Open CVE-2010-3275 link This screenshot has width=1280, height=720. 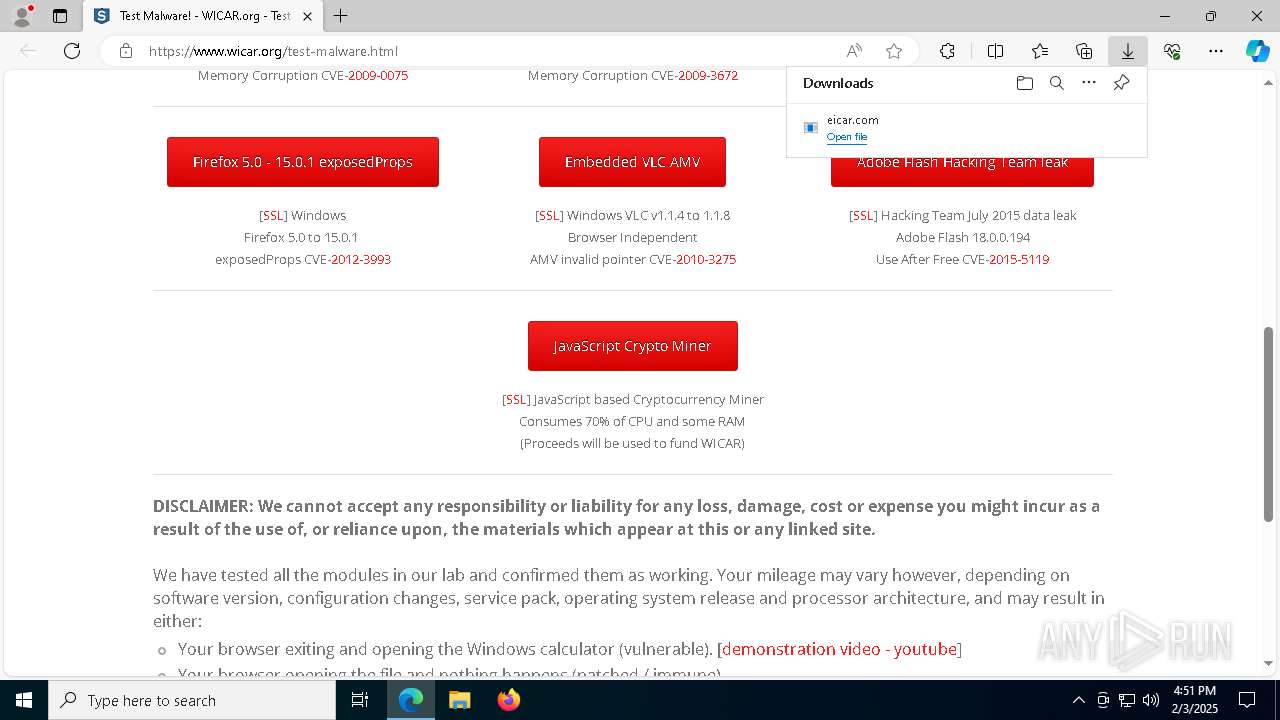[x=706, y=259]
